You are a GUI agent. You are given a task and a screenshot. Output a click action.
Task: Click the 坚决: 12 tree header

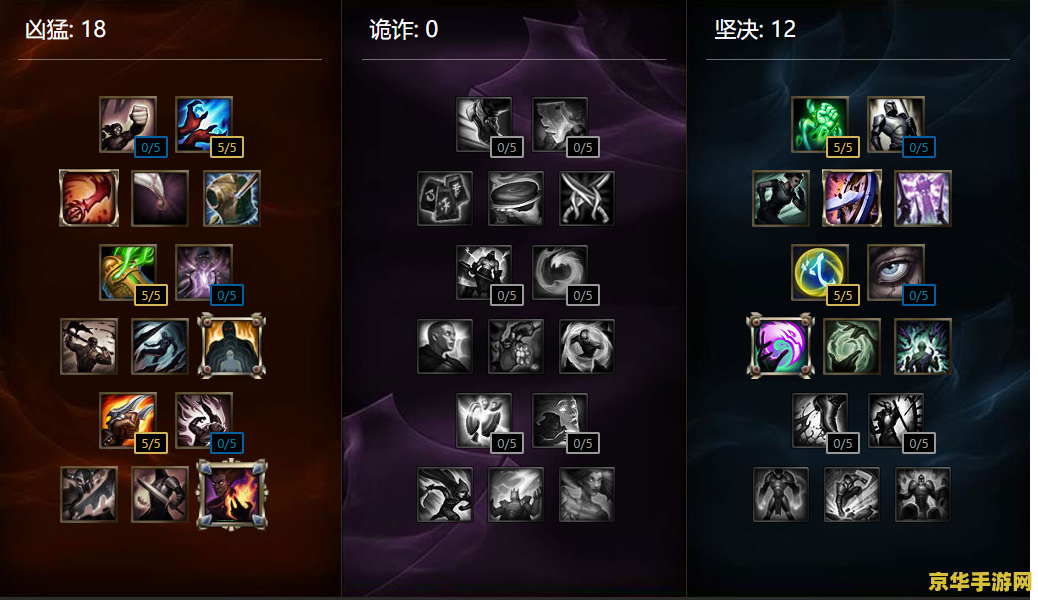coord(755,29)
